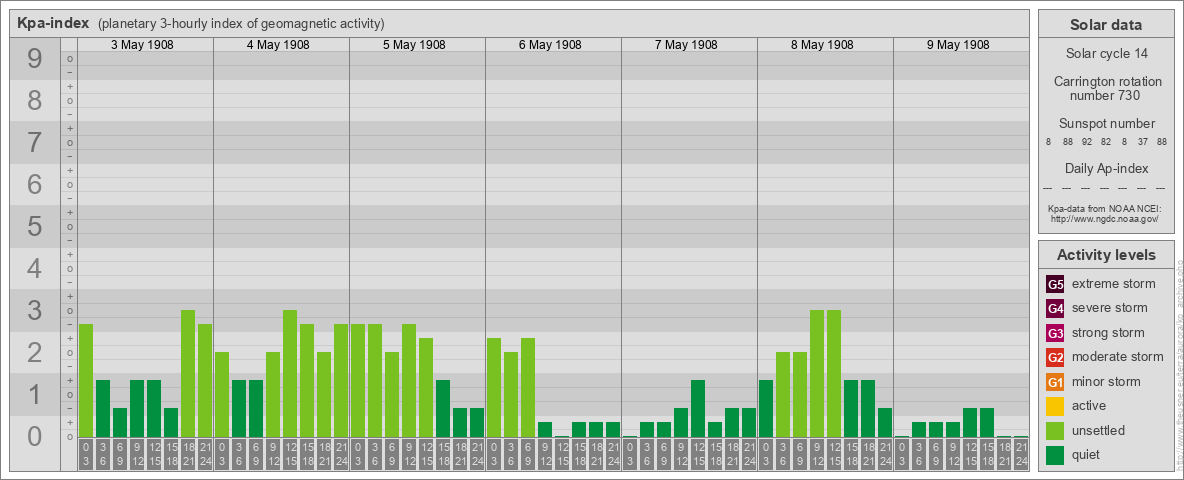Click the '7 May 1908' date header
1184x480 pixels.
tap(686, 45)
